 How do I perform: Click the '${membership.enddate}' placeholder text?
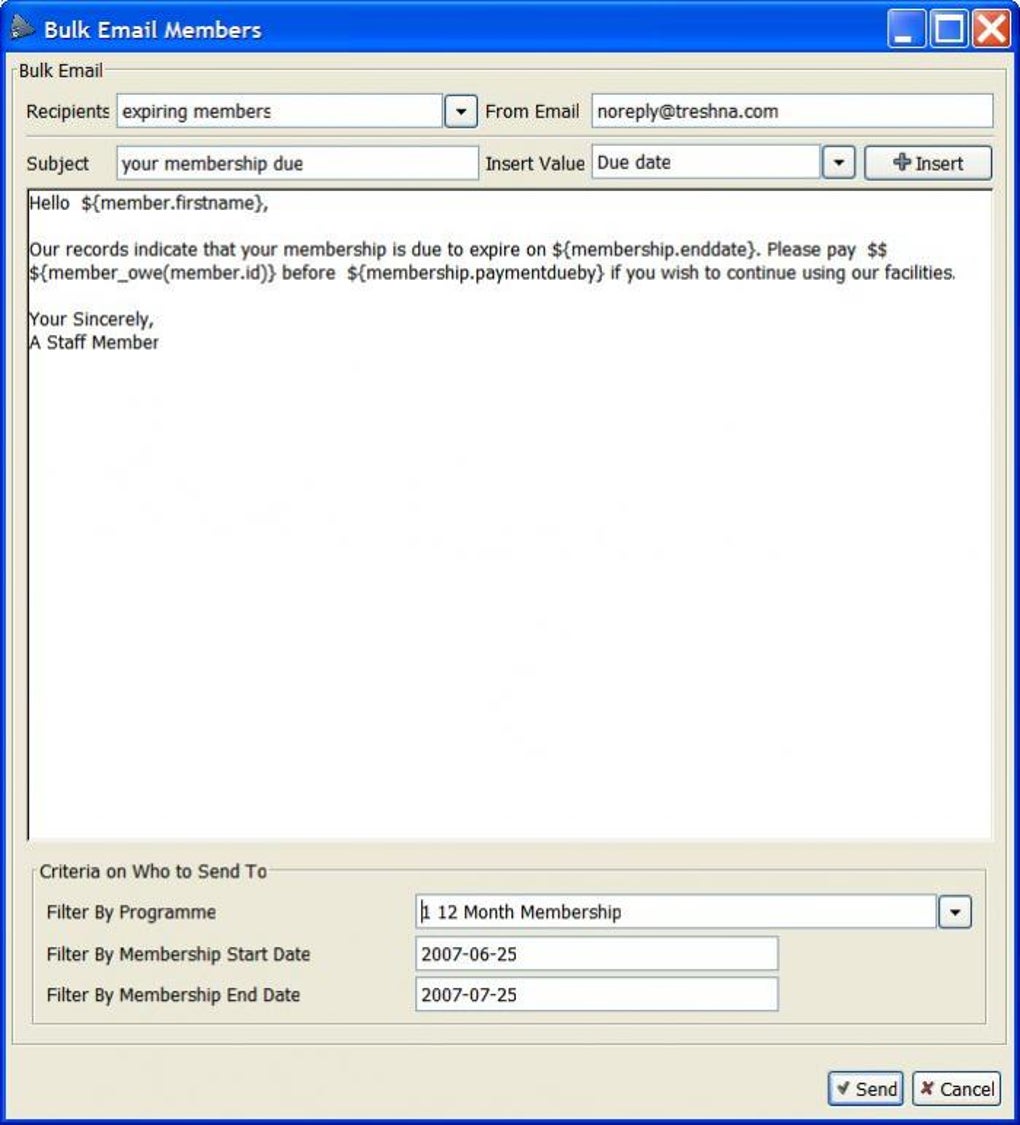[x=656, y=250]
